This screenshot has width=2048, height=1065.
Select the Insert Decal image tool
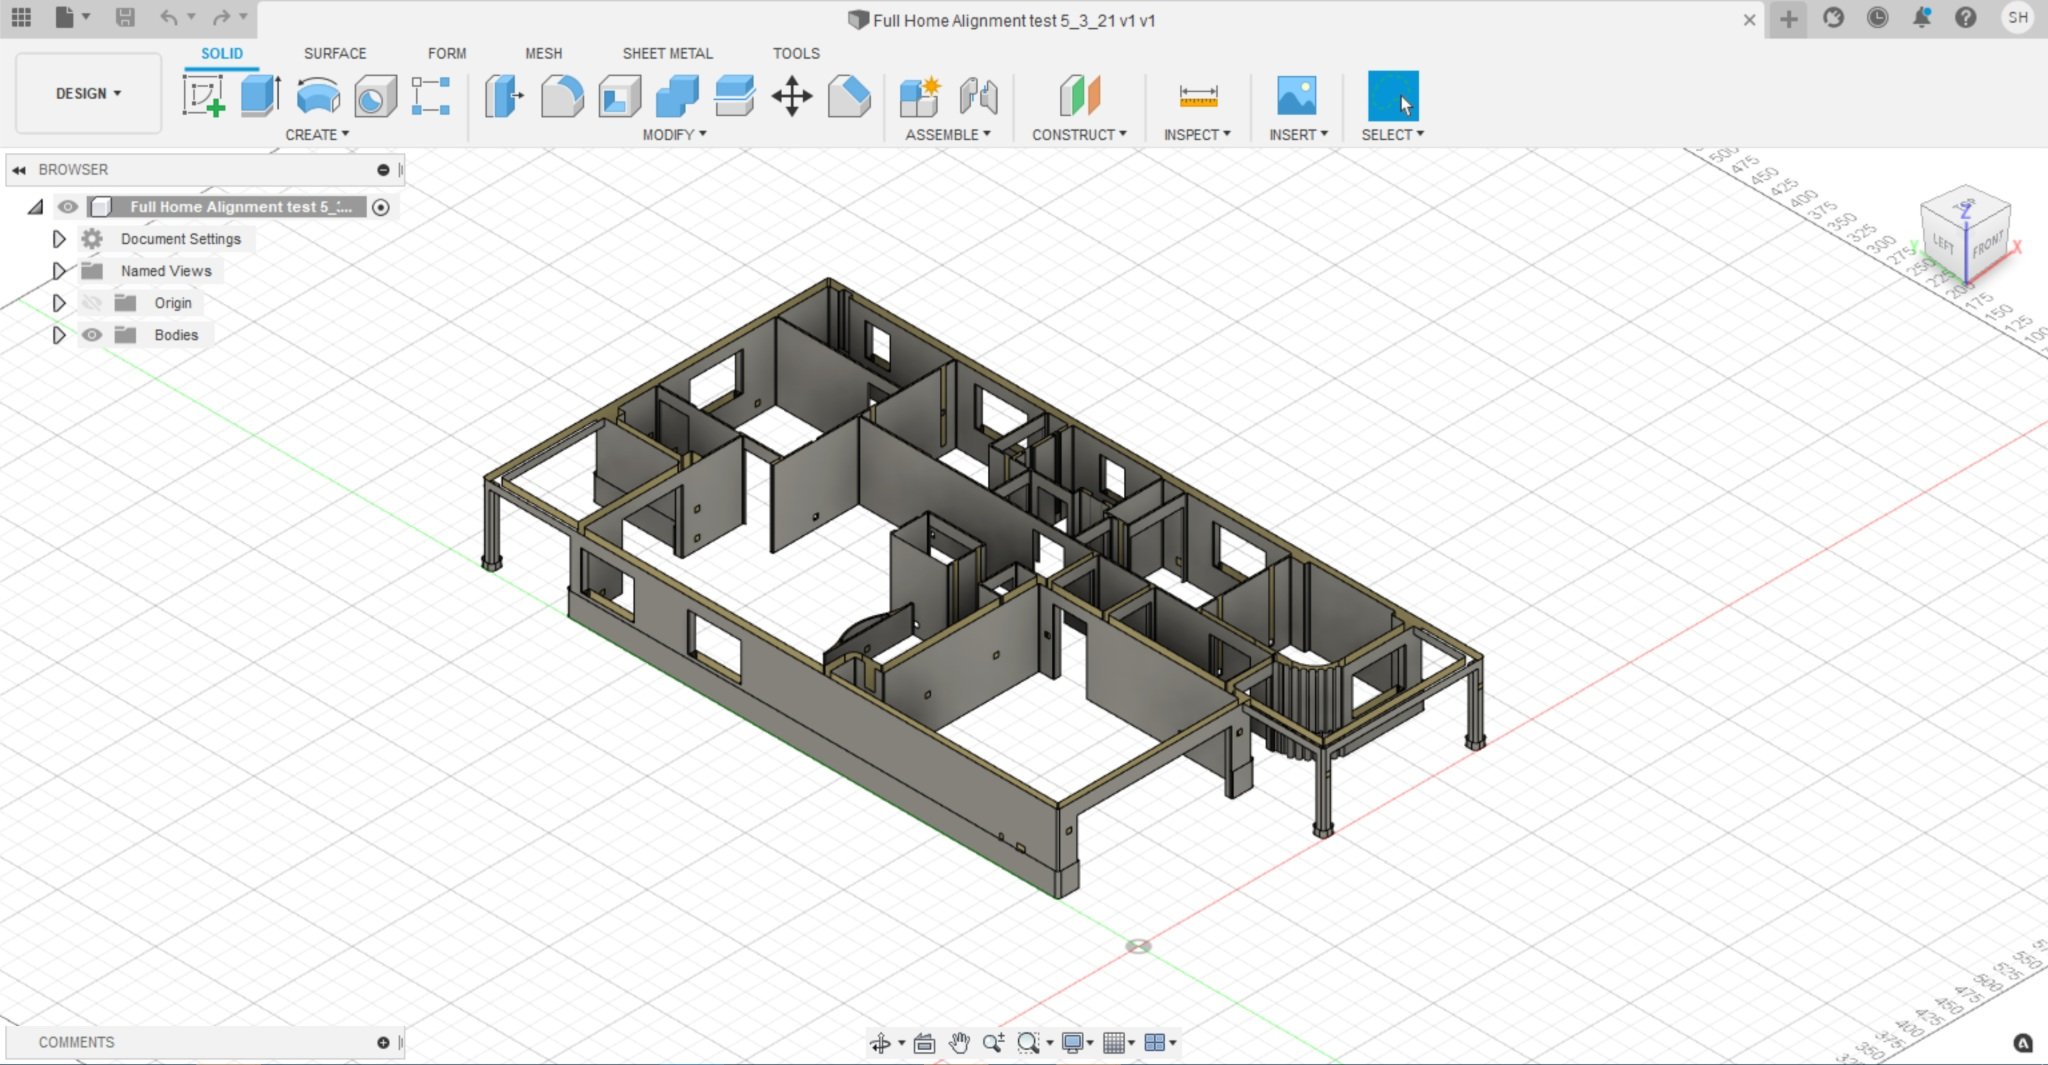1297,96
